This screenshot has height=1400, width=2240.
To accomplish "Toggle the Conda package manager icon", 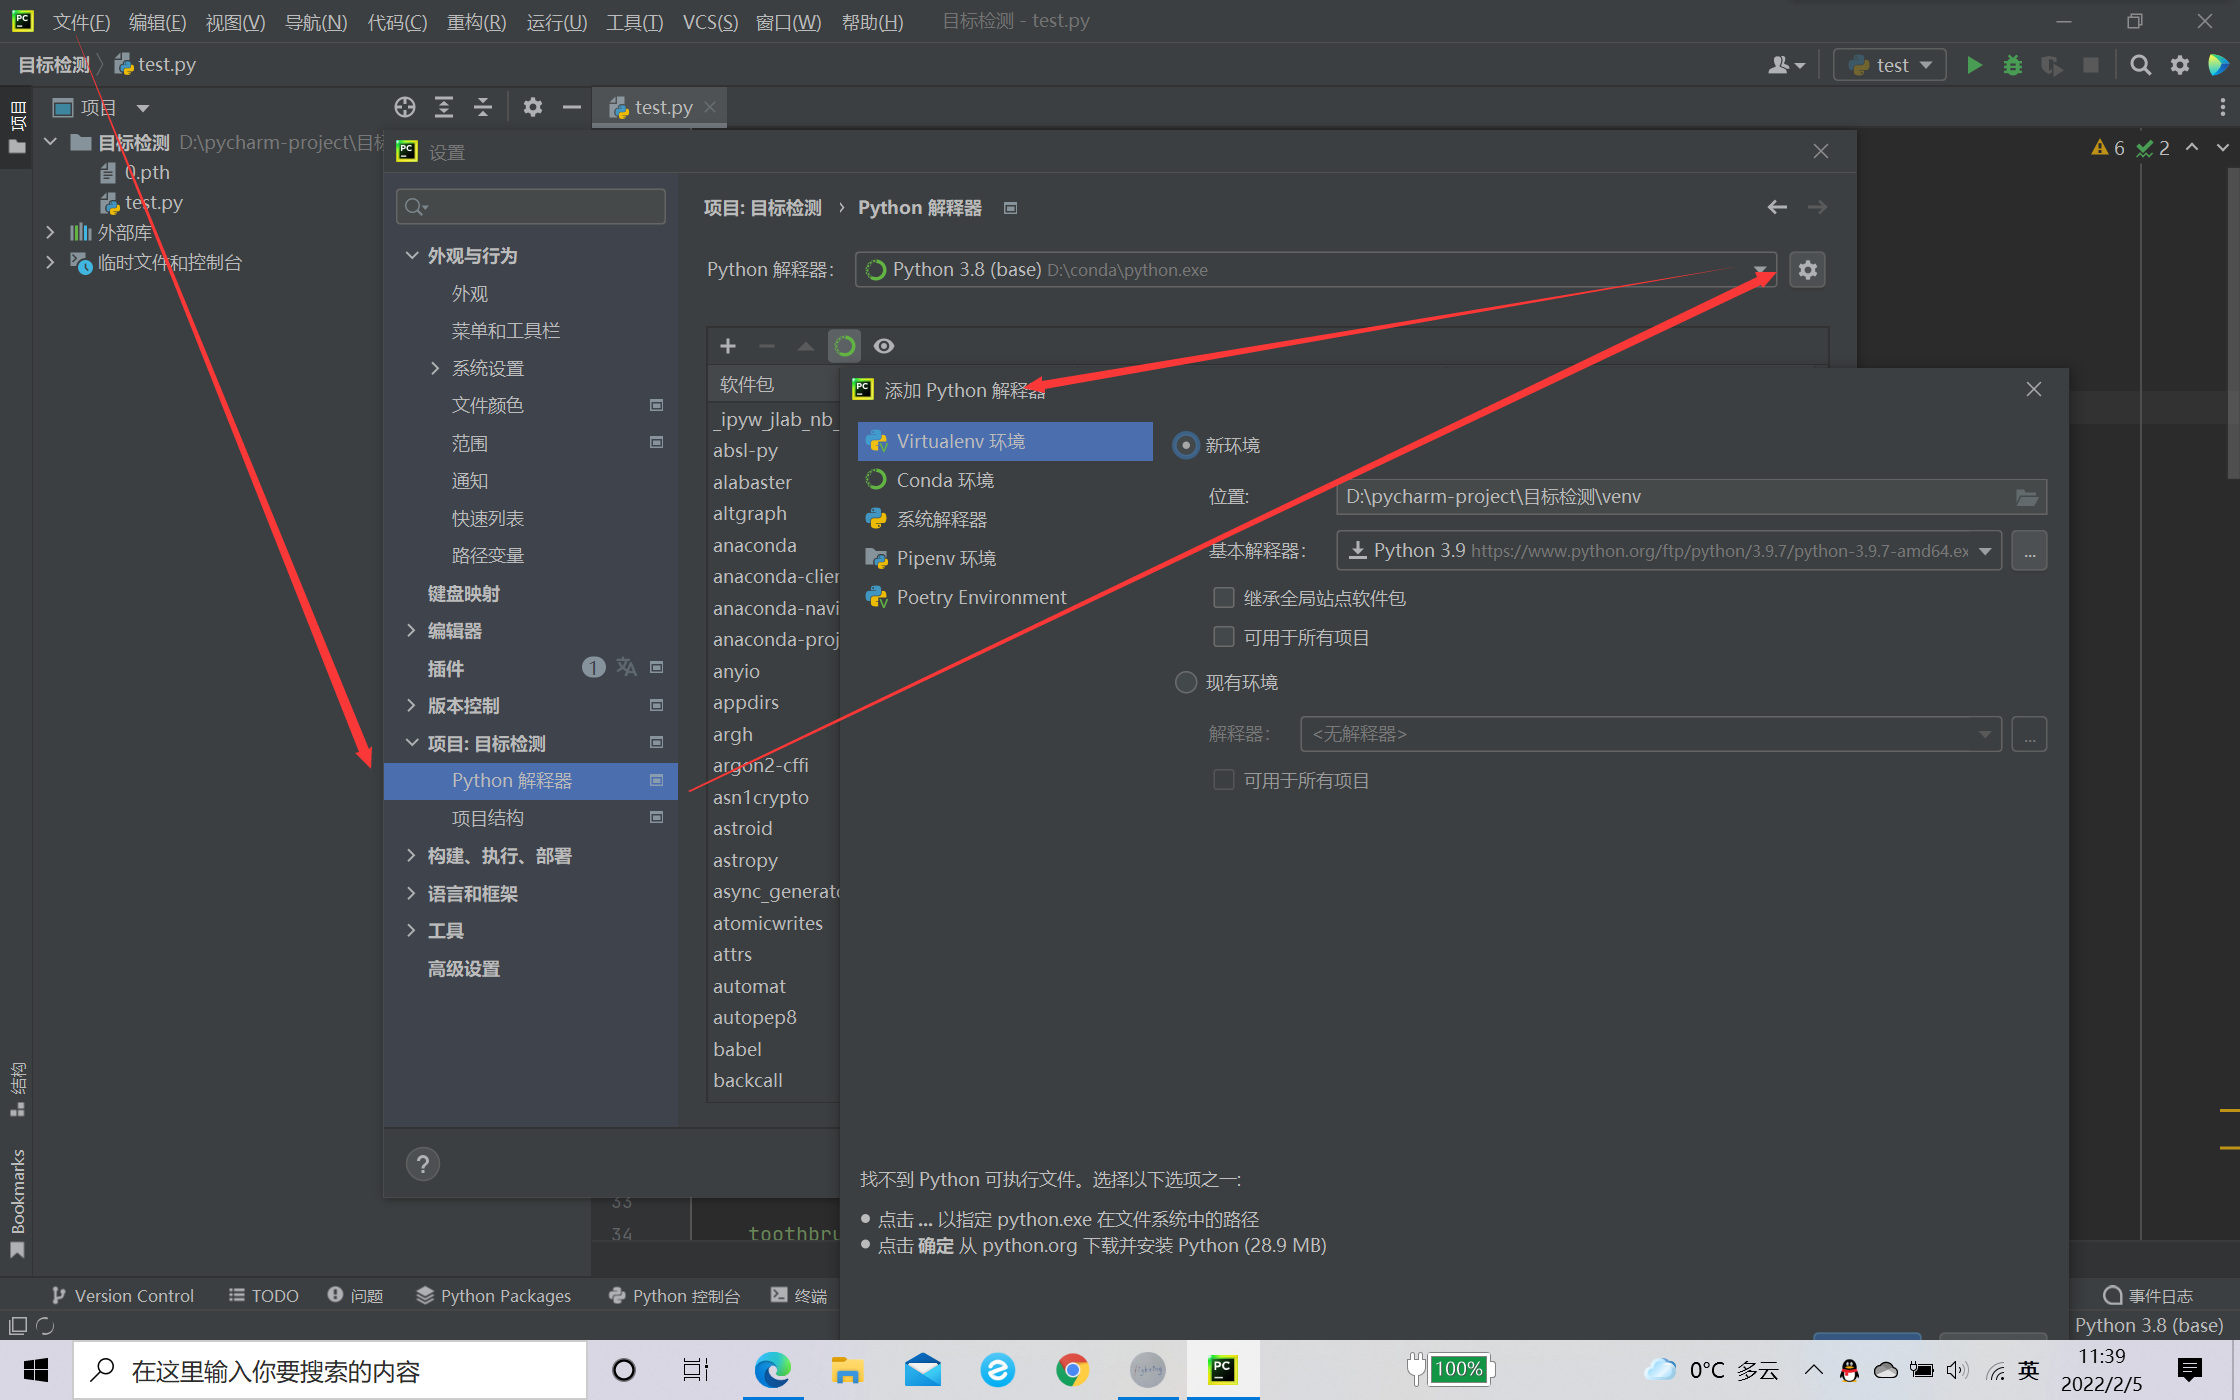I will pyautogui.click(x=845, y=346).
